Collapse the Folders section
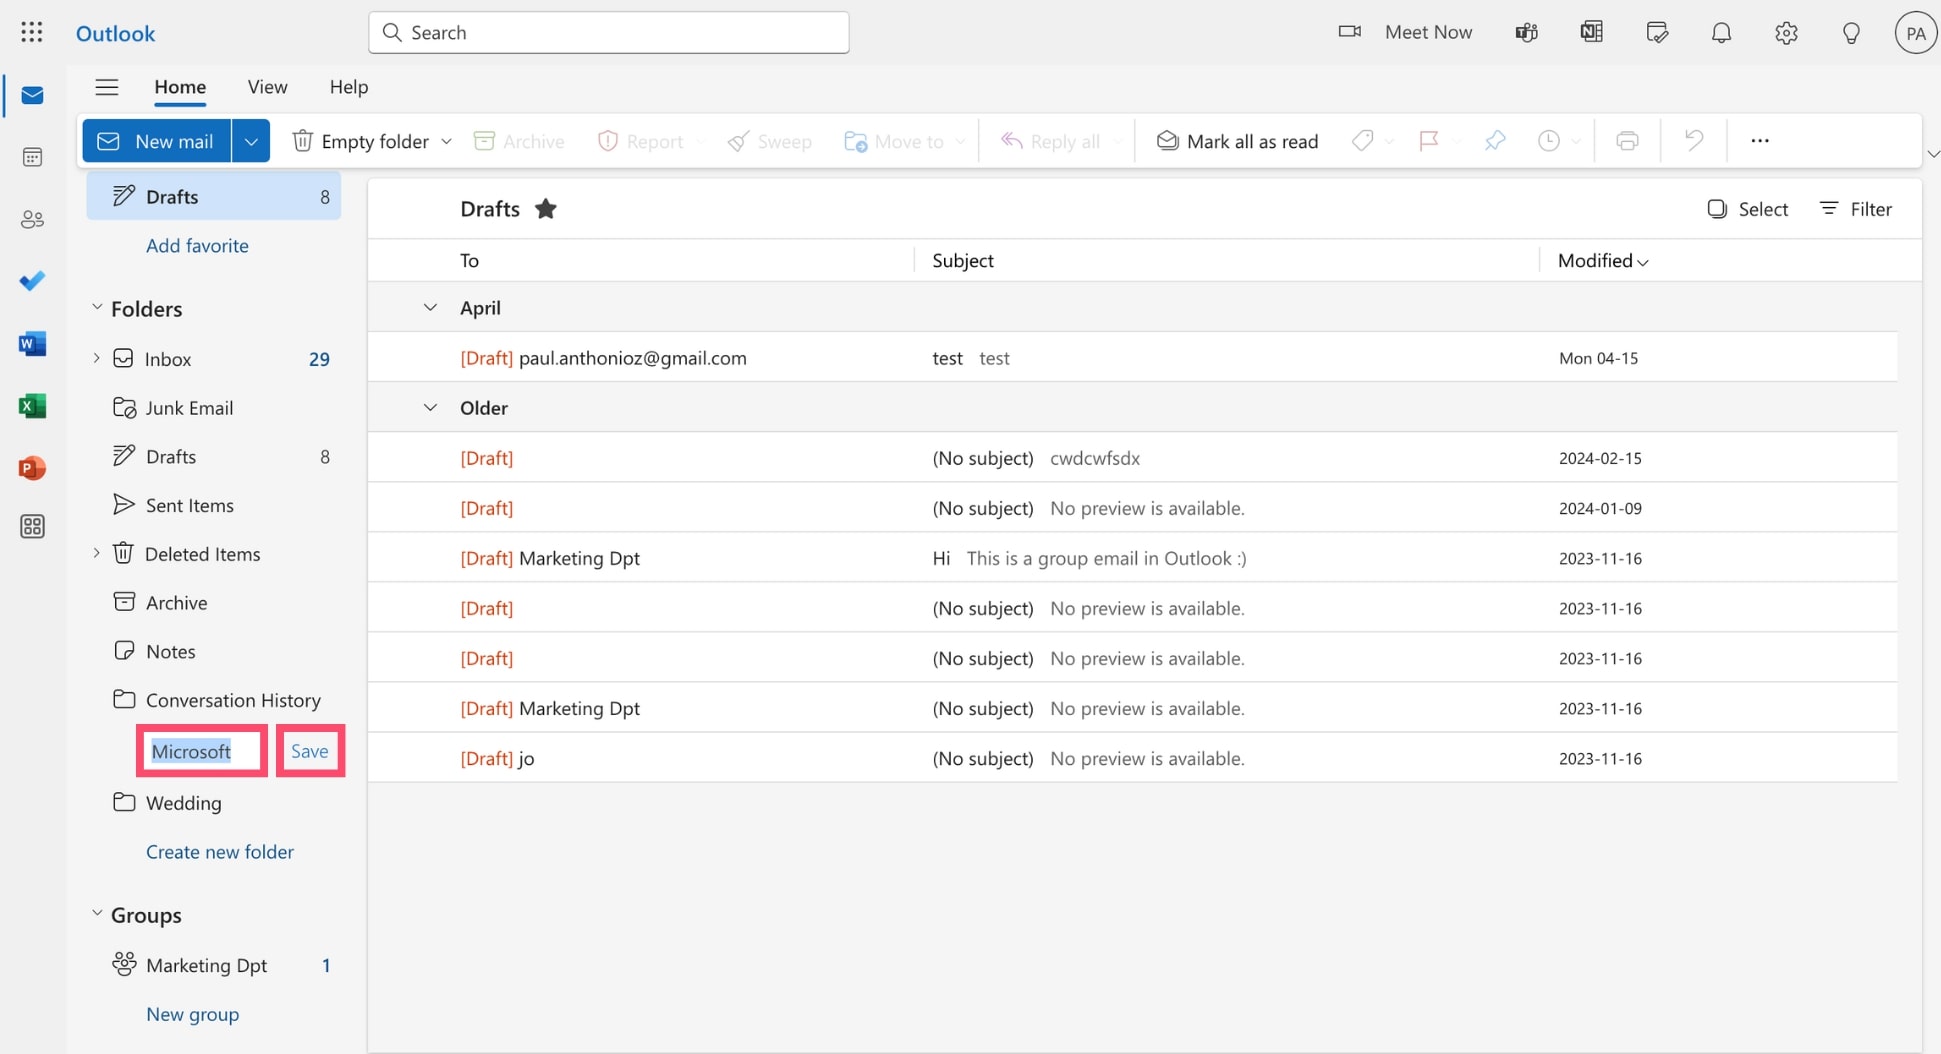This screenshot has width=1941, height=1054. click(x=97, y=308)
